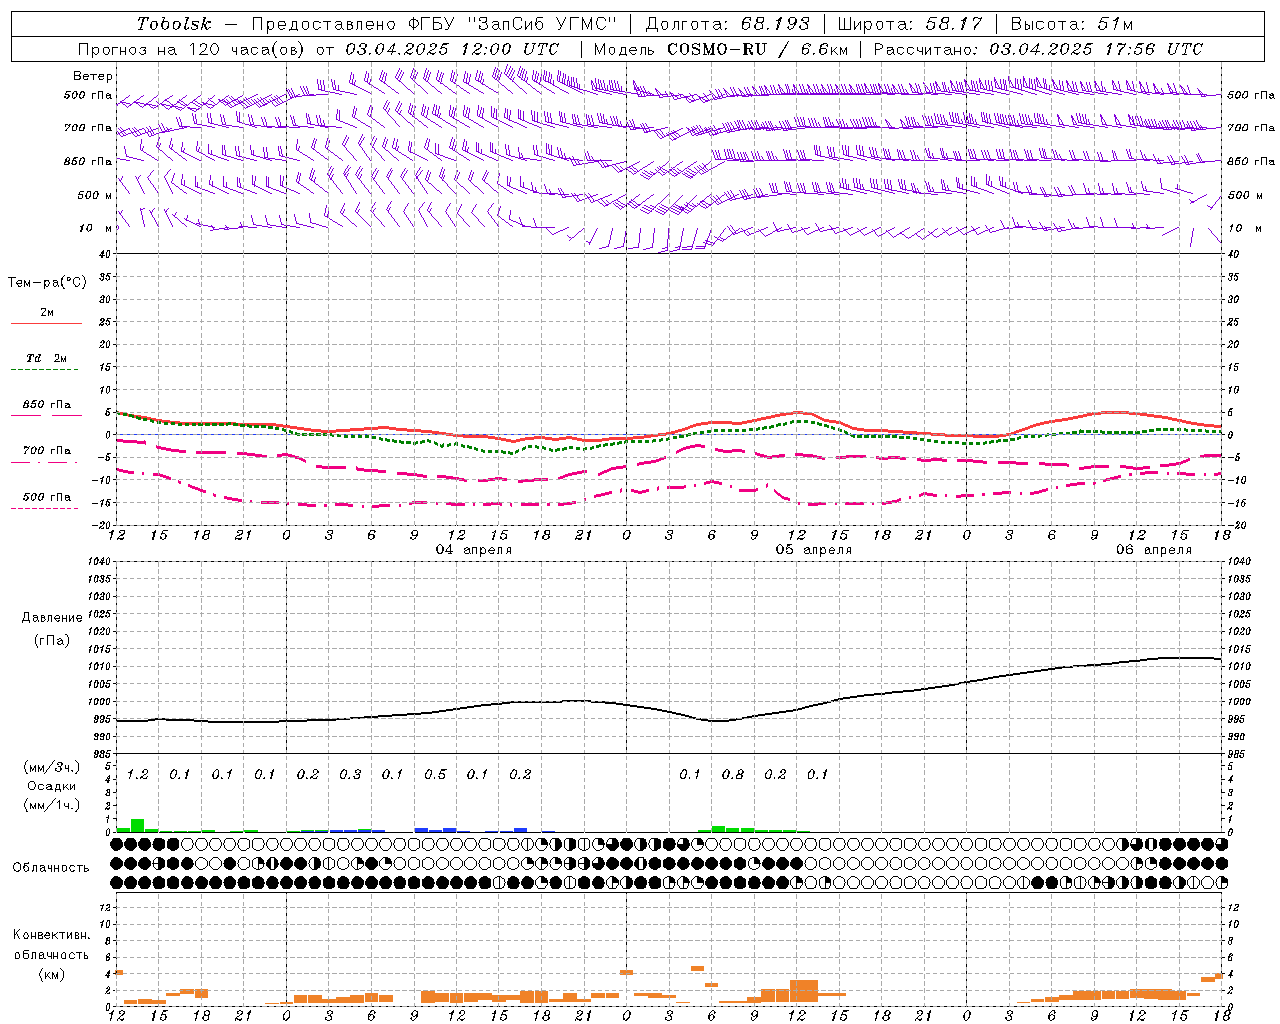Click the "850 гПа" temperature legend entry
1280x1024 pixels.
47,405
